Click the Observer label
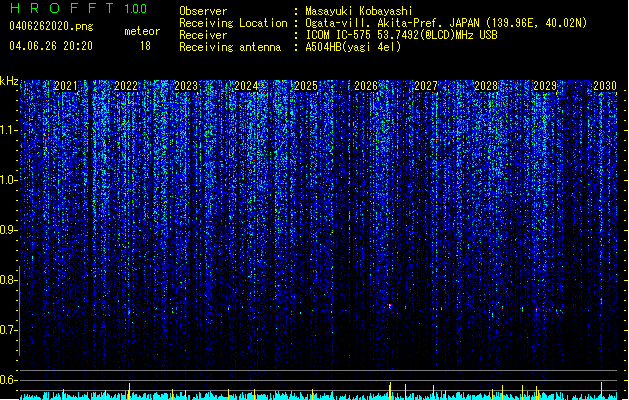Screen dimensions: 629x400 tap(203, 11)
